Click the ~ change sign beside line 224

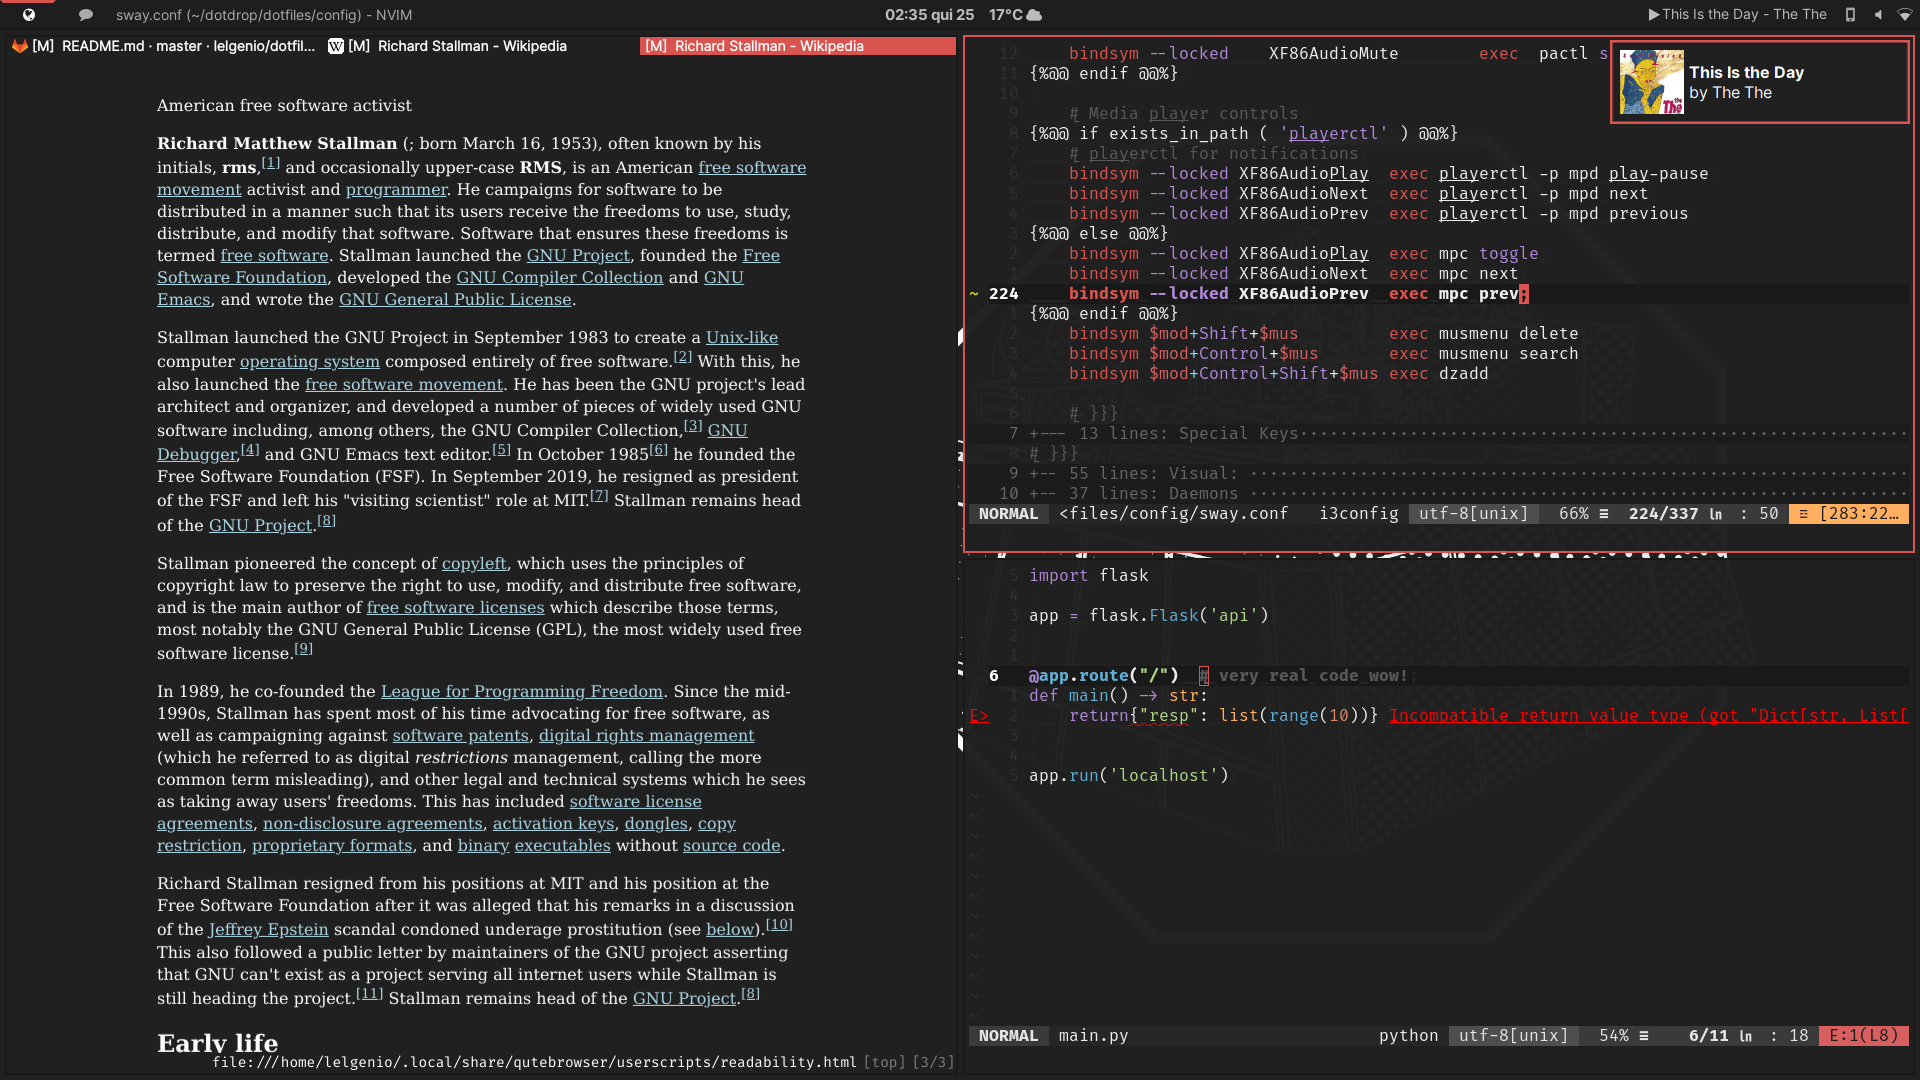[x=974, y=293]
